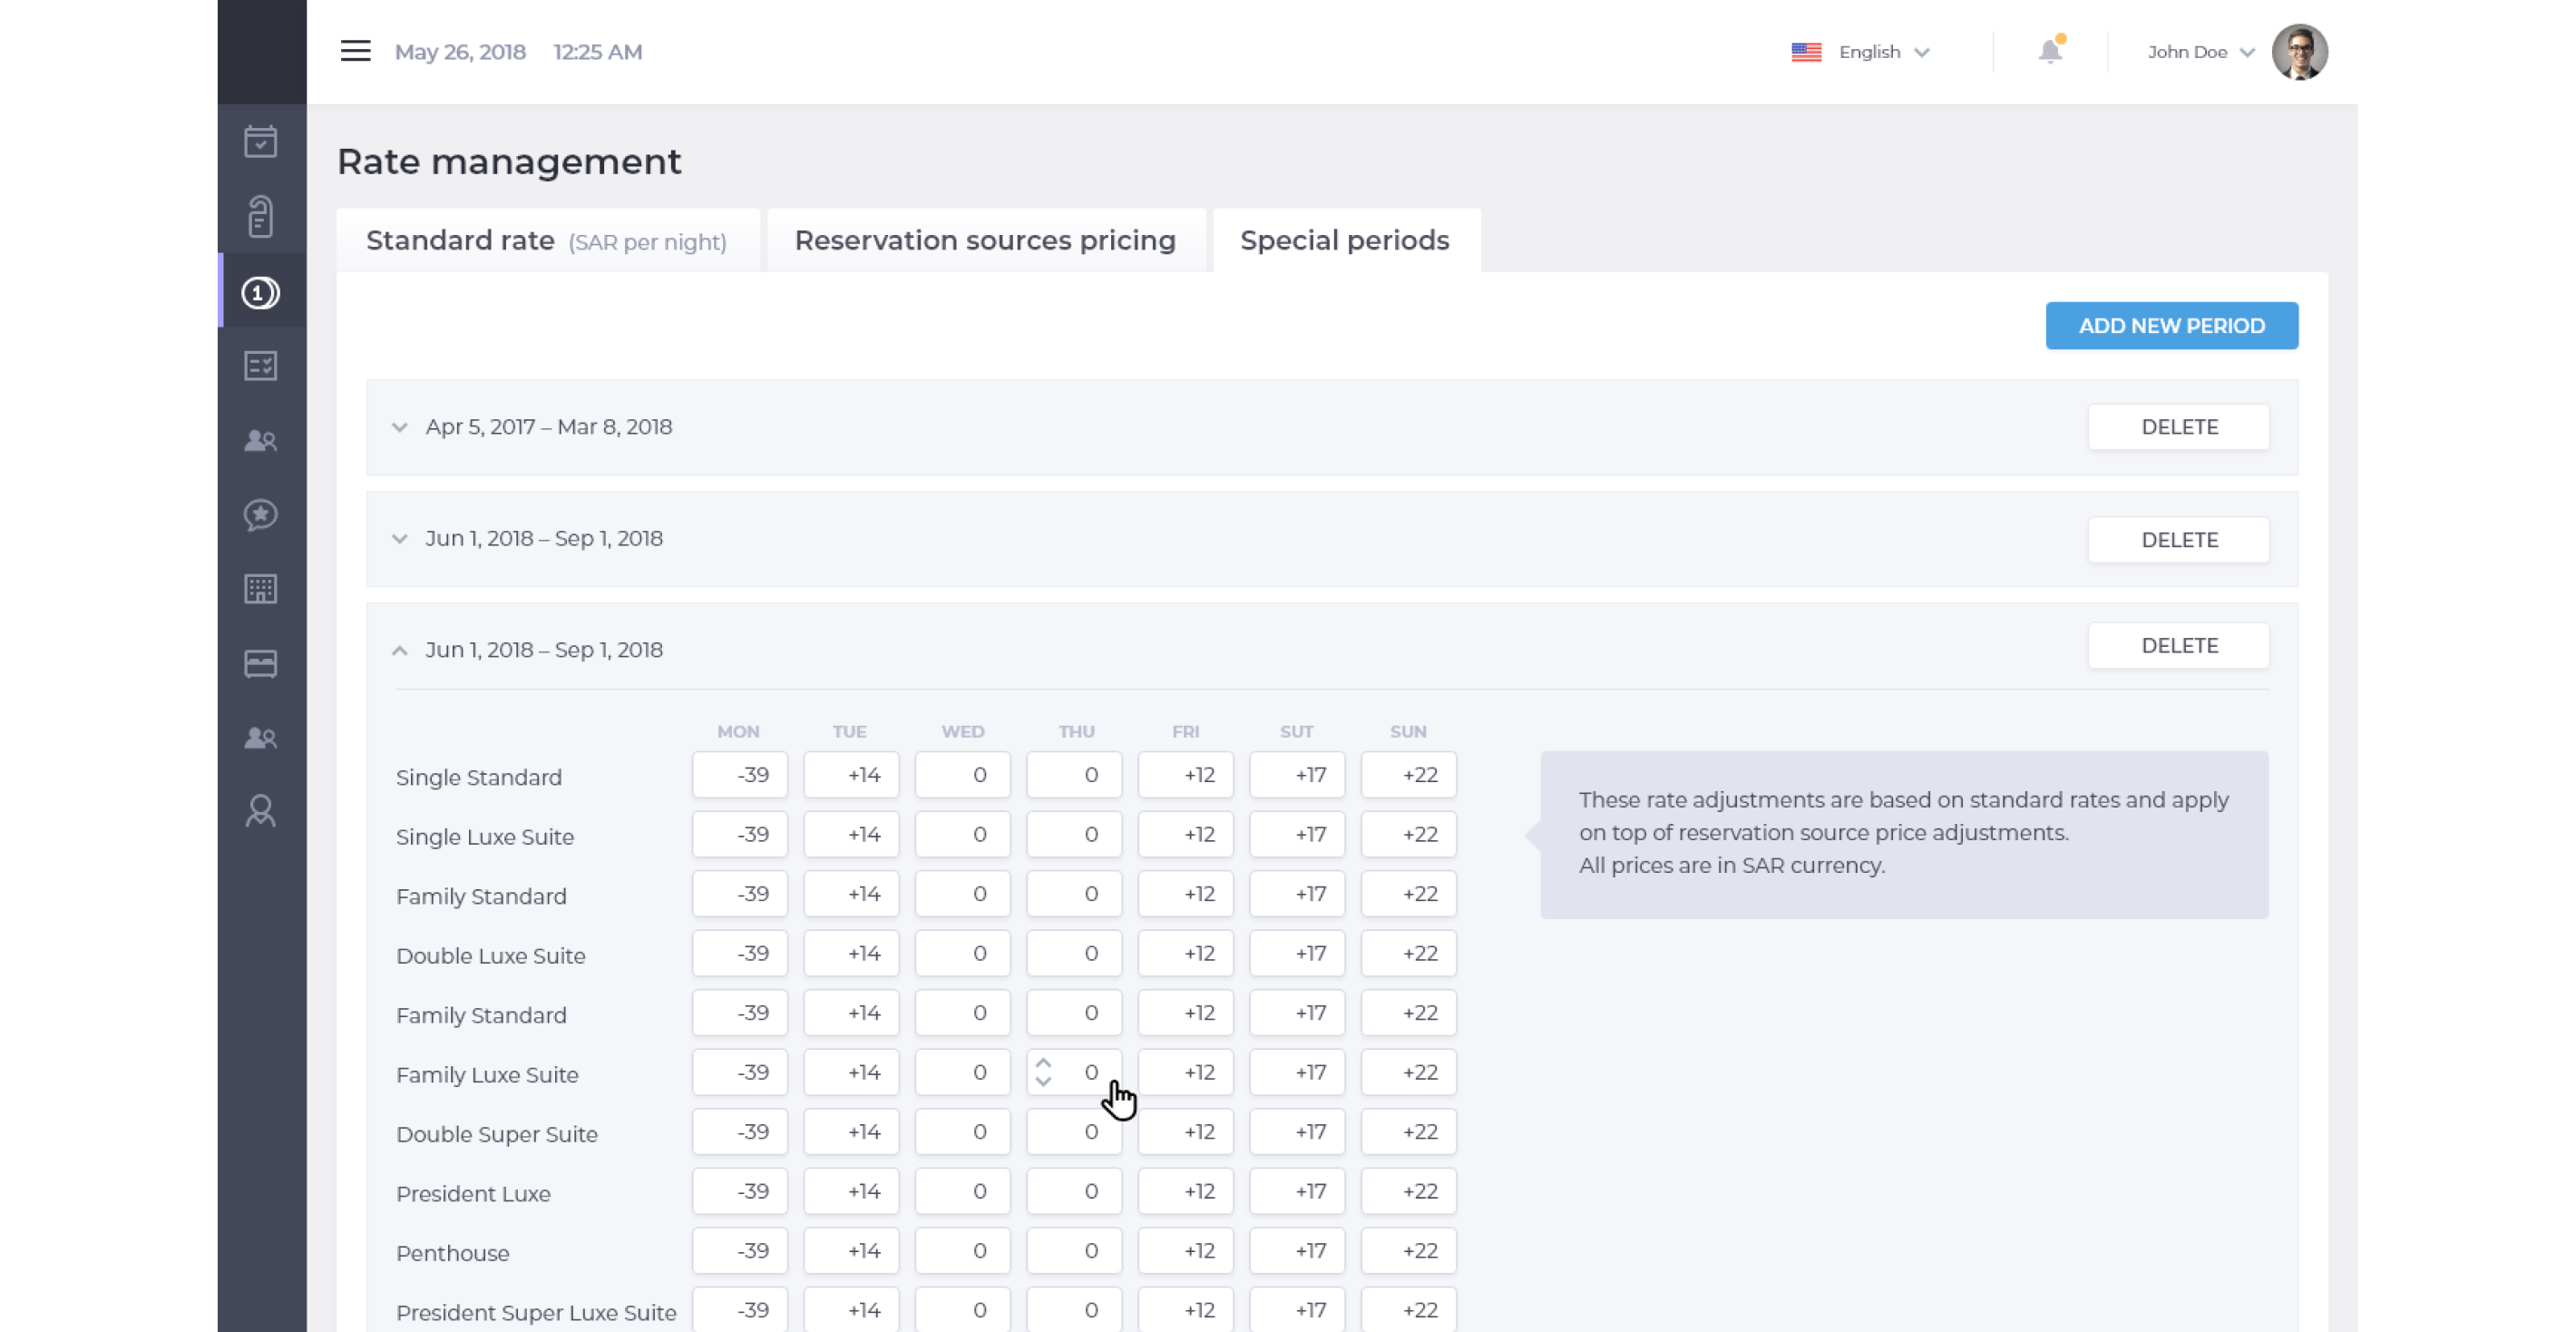Open the building sidebar icon
Screen dimensions: 2576x1332
260,589
